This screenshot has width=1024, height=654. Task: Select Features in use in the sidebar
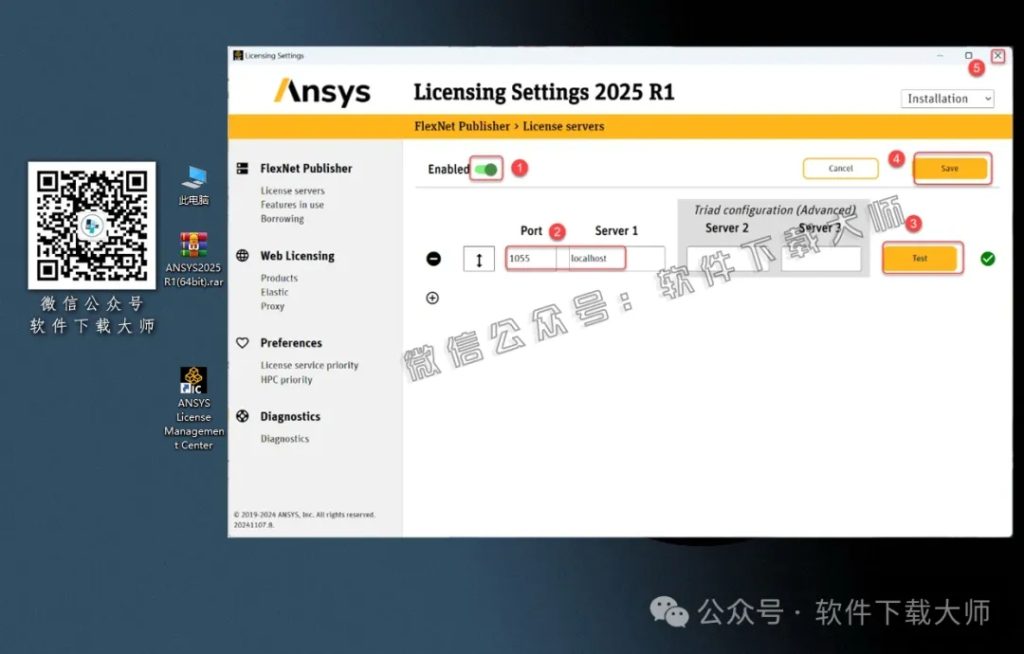point(287,206)
